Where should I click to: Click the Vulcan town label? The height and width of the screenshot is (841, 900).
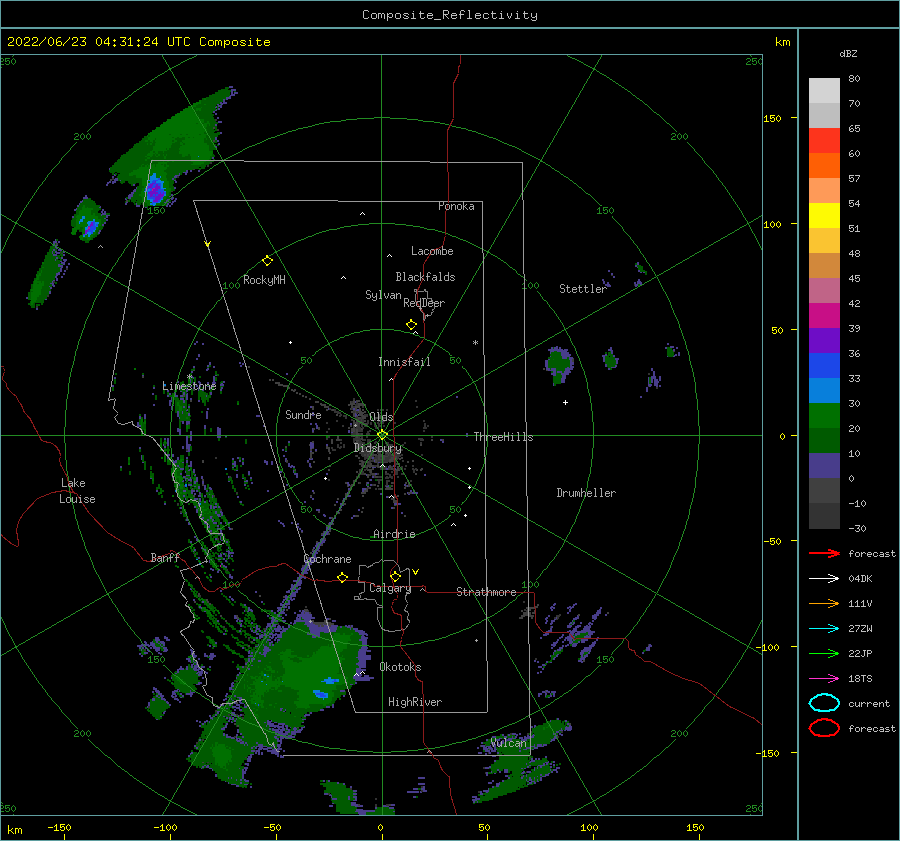click(509, 743)
